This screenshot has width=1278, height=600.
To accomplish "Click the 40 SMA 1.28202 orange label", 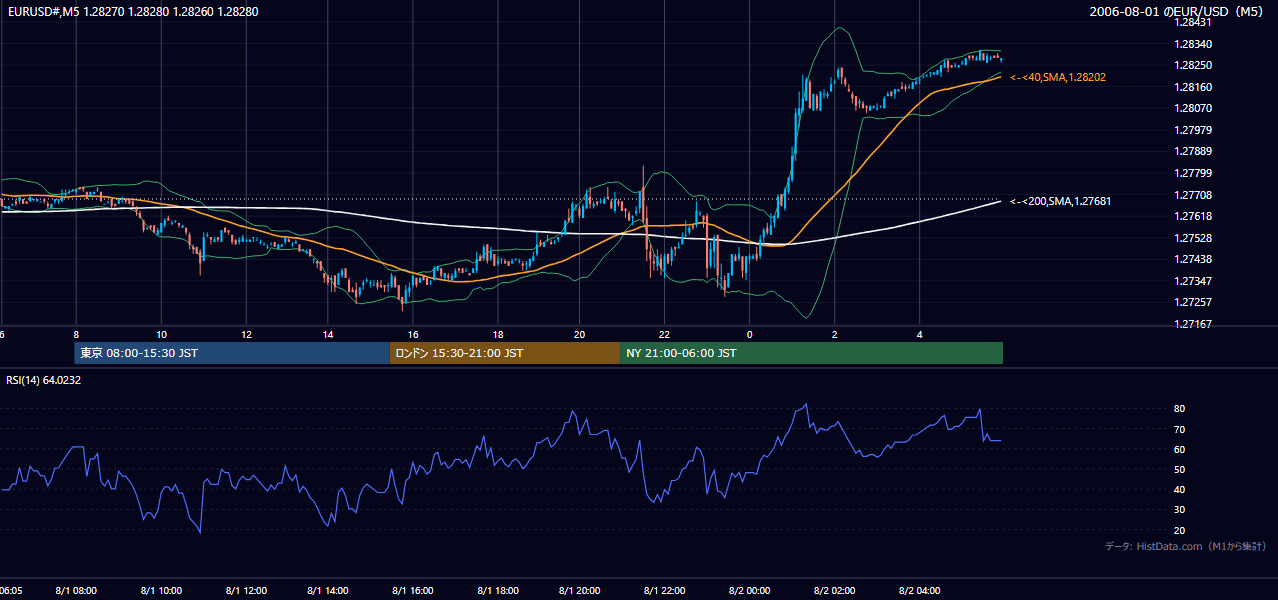I will click(1058, 77).
